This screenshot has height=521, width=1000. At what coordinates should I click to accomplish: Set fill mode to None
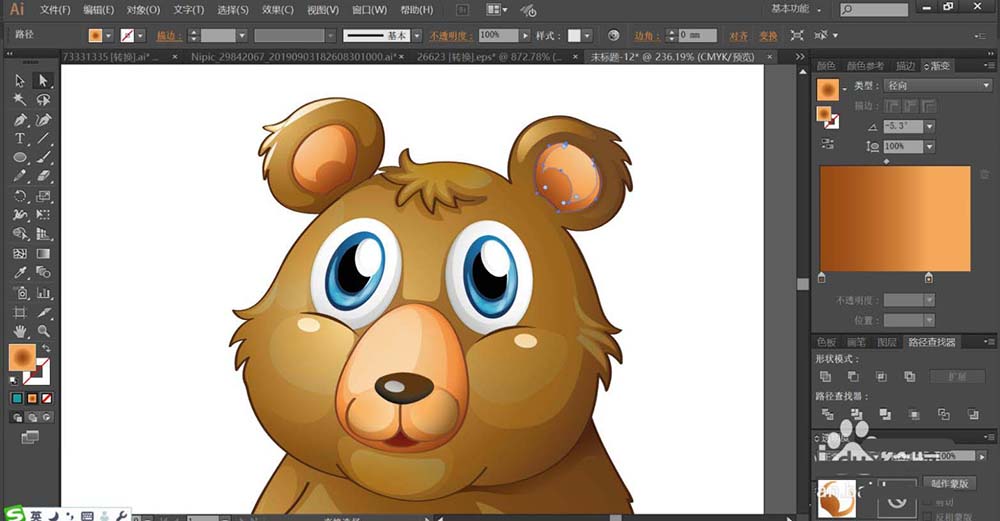(47, 398)
